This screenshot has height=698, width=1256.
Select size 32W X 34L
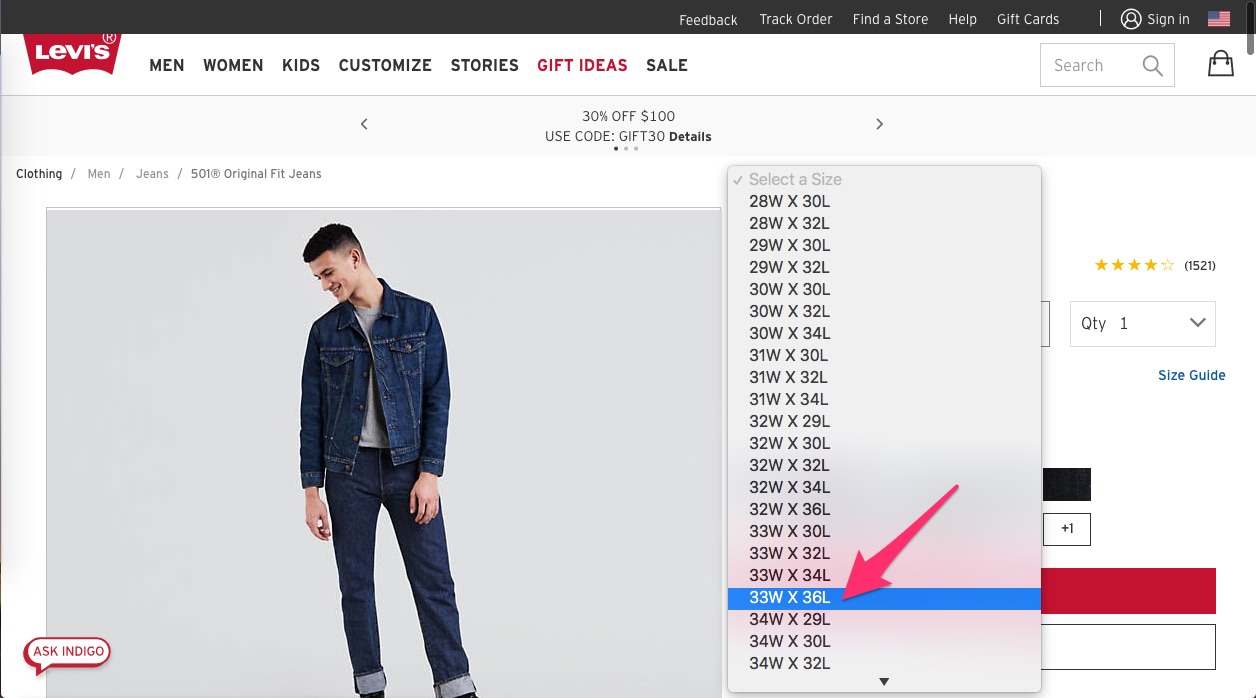[x=884, y=487]
